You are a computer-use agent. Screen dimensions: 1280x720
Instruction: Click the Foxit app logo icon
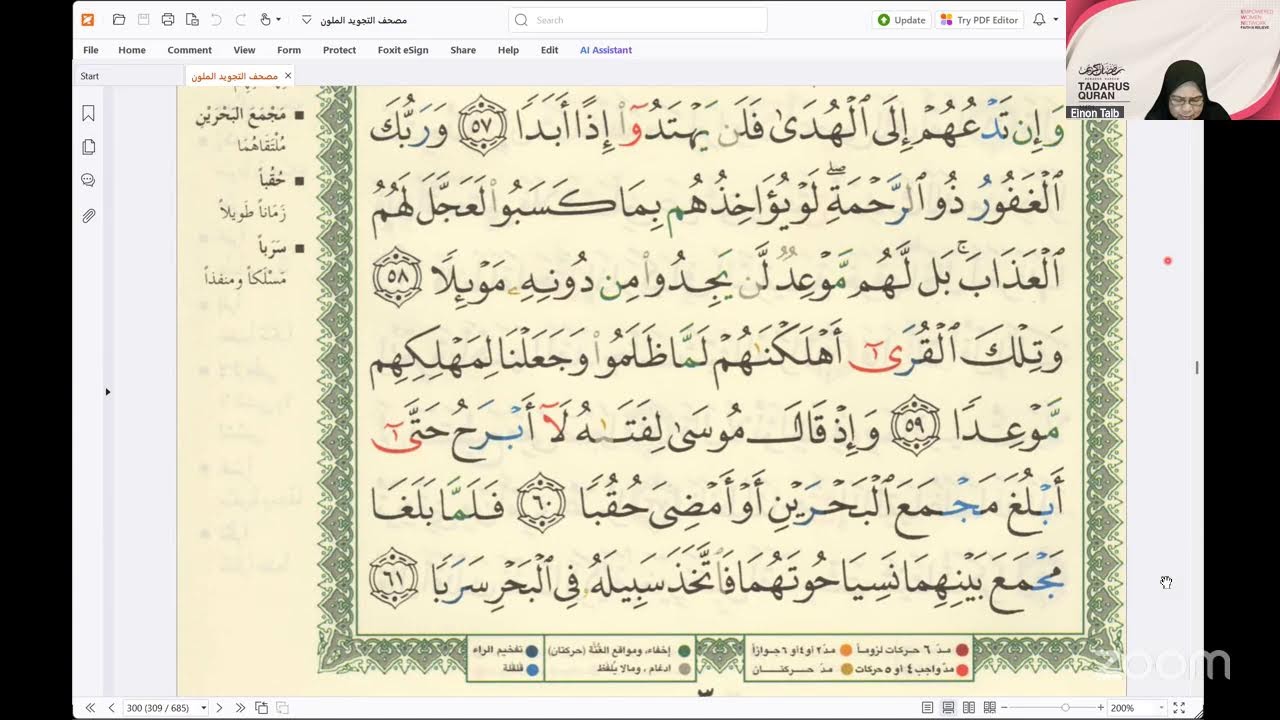[x=88, y=20]
